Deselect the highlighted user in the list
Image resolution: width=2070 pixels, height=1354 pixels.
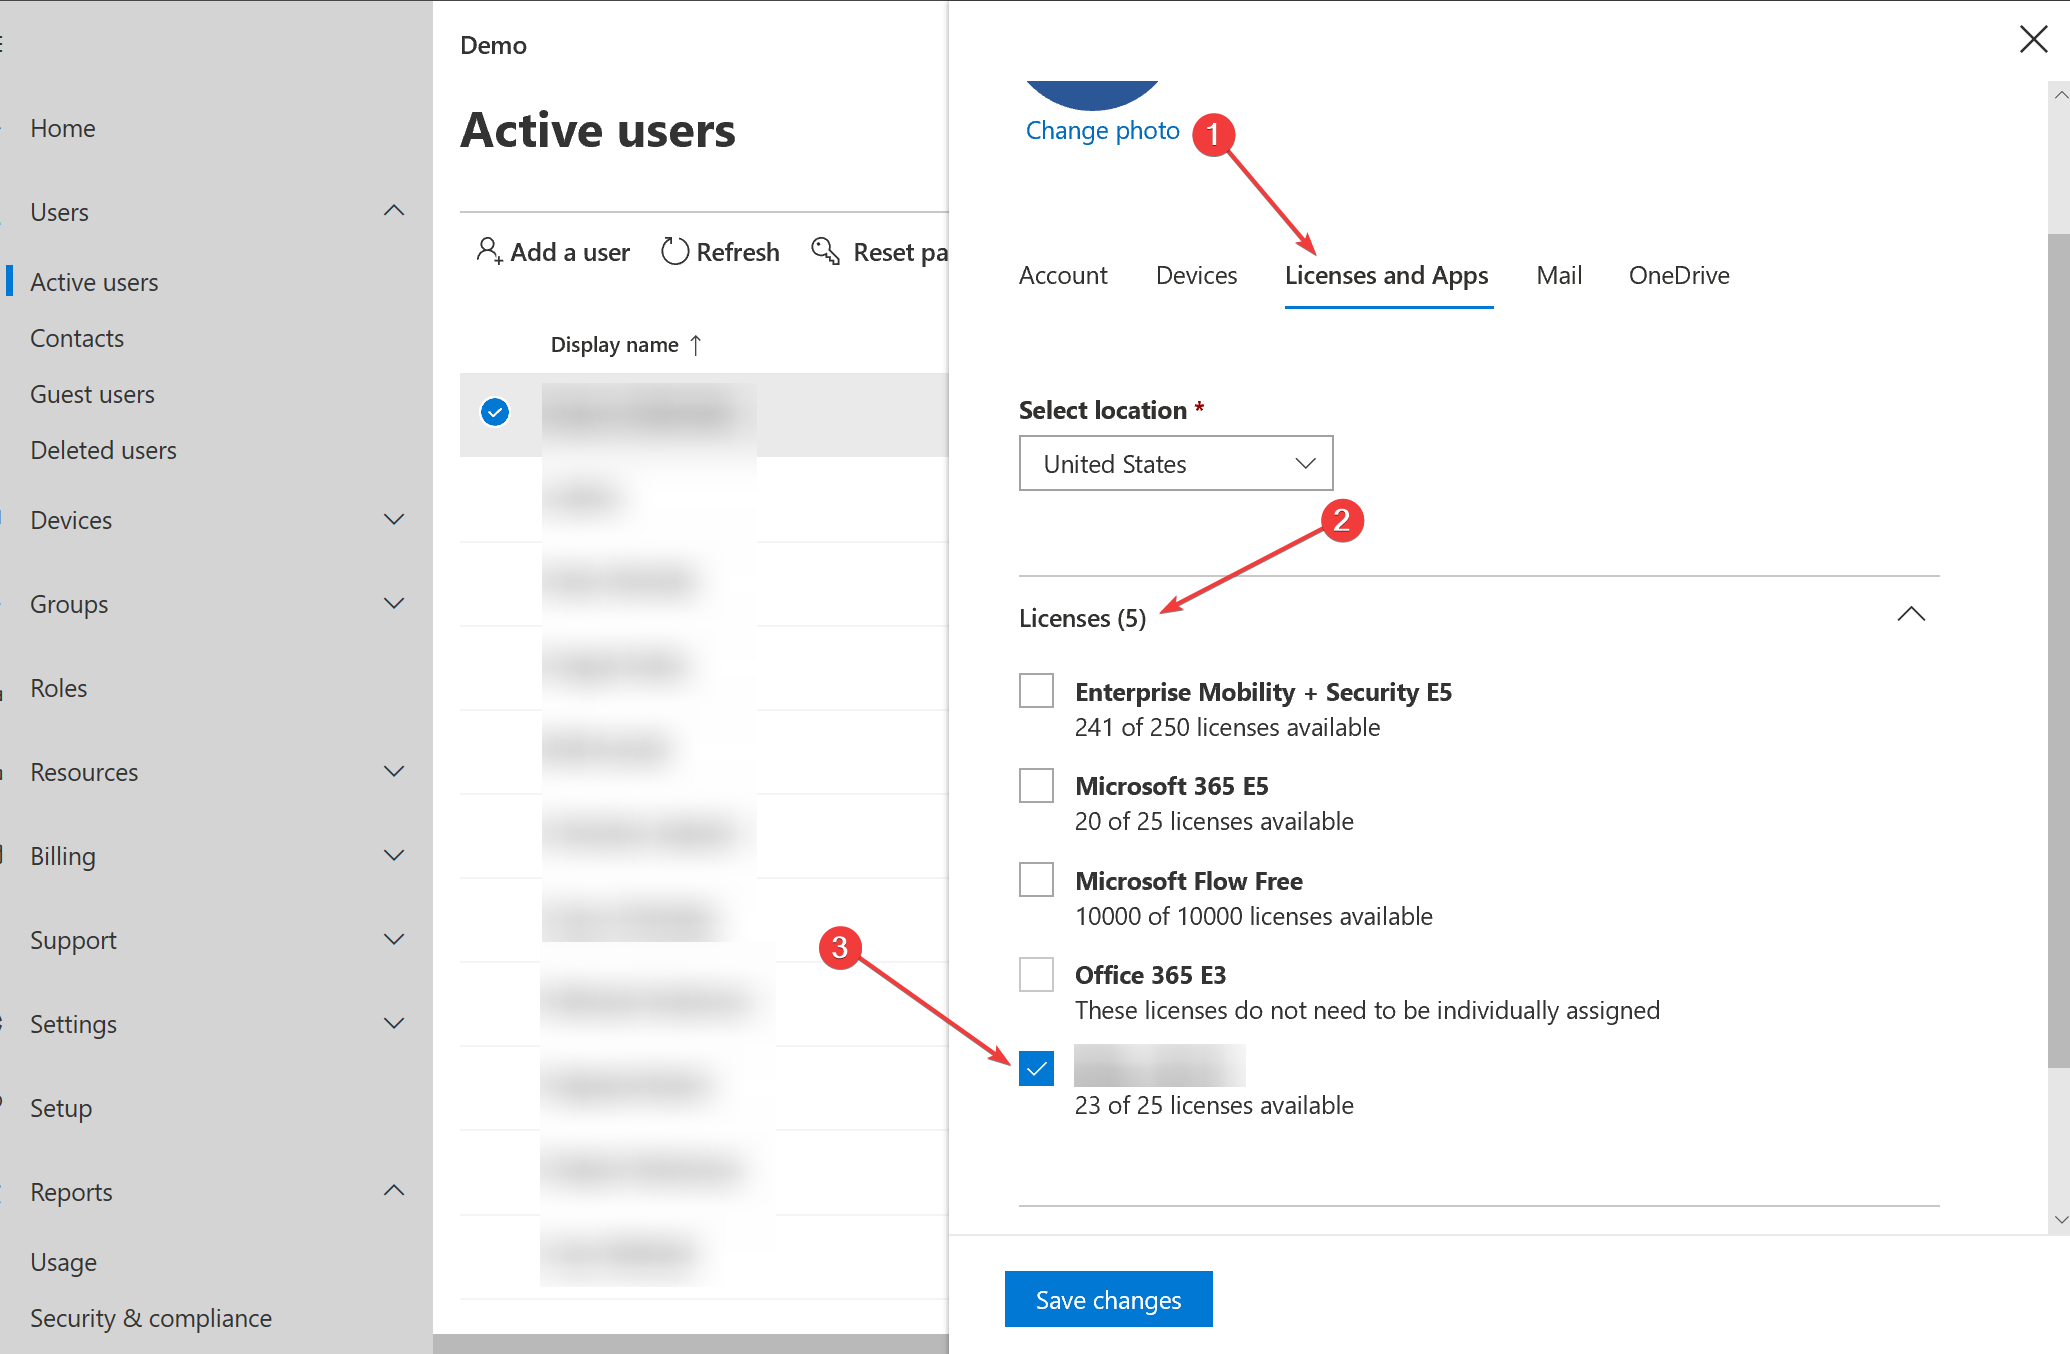click(494, 411)
